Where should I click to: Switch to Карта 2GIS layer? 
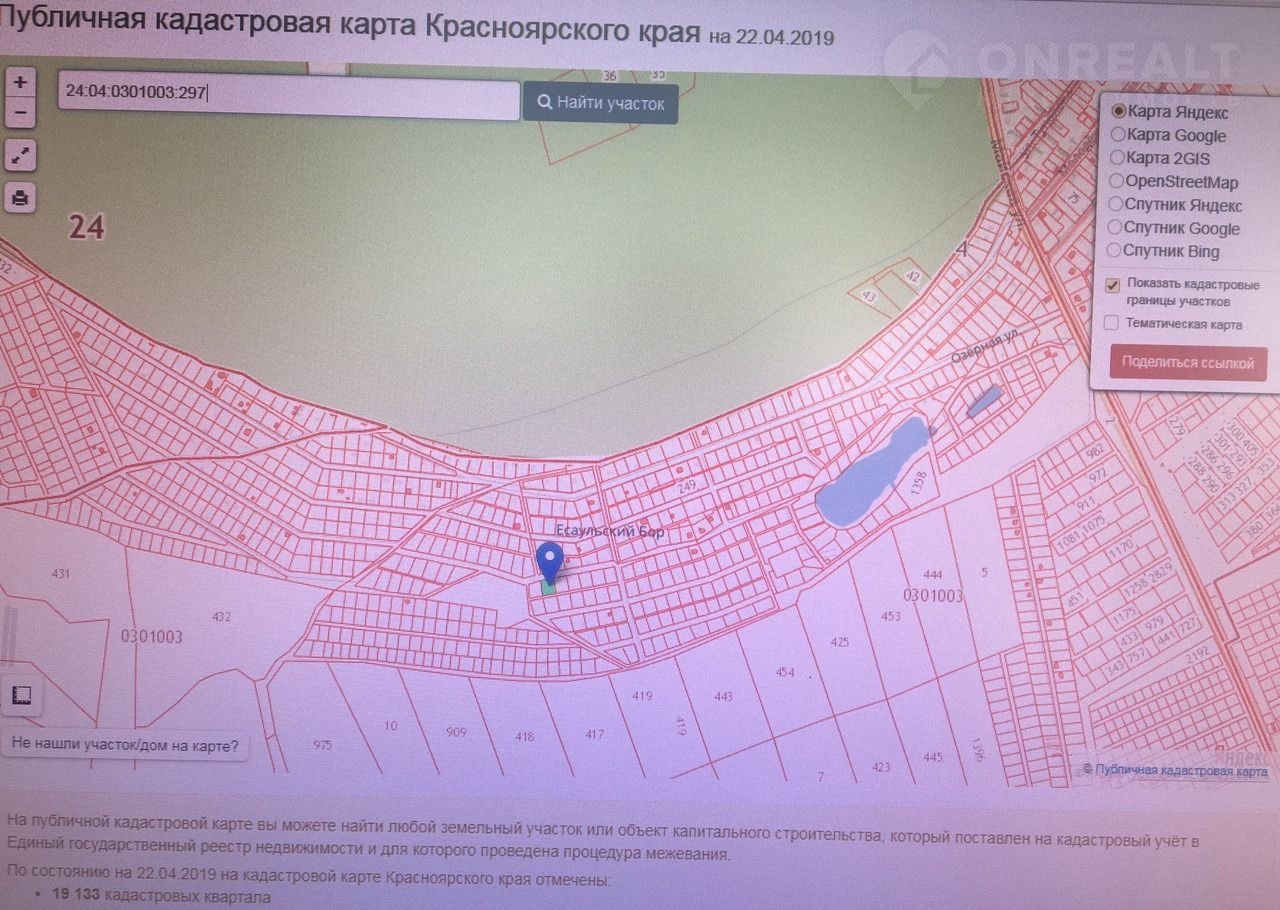(x=1117, y=158)
